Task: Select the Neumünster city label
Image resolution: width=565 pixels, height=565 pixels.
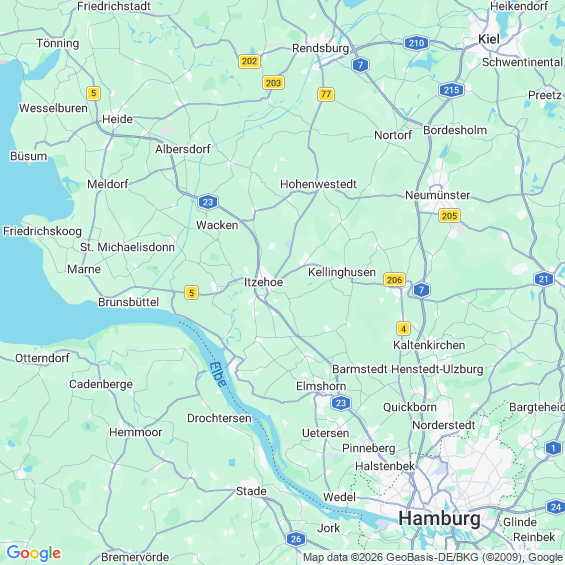Action: click(x=437, y=195)
